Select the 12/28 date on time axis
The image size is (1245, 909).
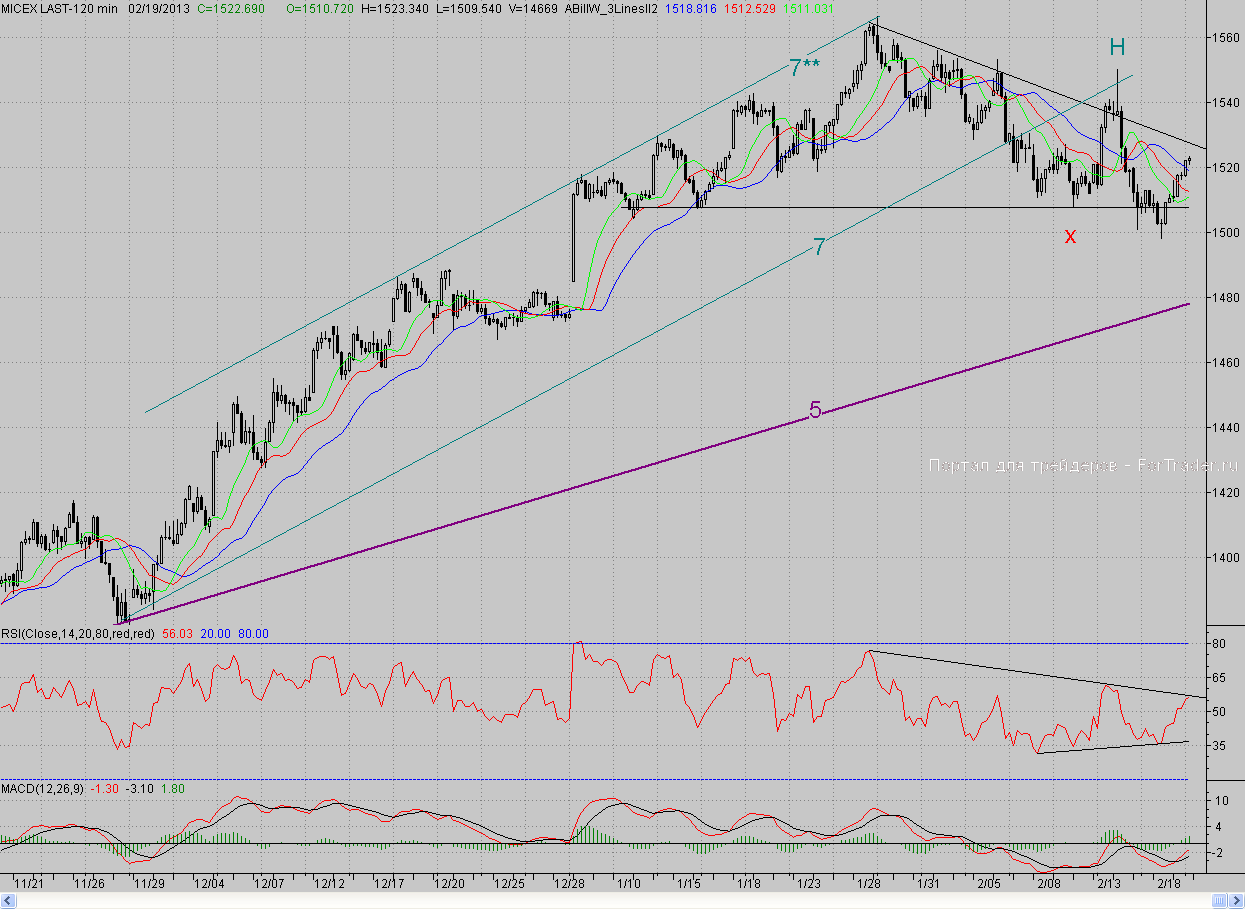pos(572,884)
